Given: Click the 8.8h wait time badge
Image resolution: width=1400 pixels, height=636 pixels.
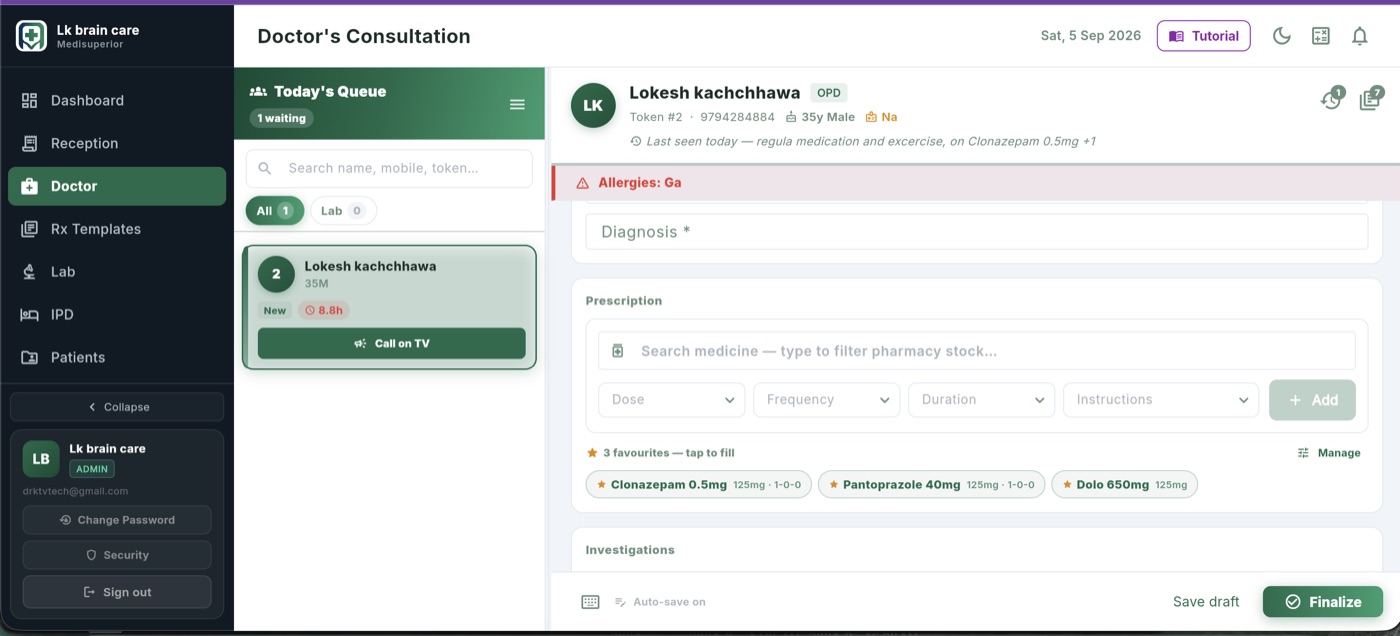Looking at the screenshot, I should [x=324, y=311].
